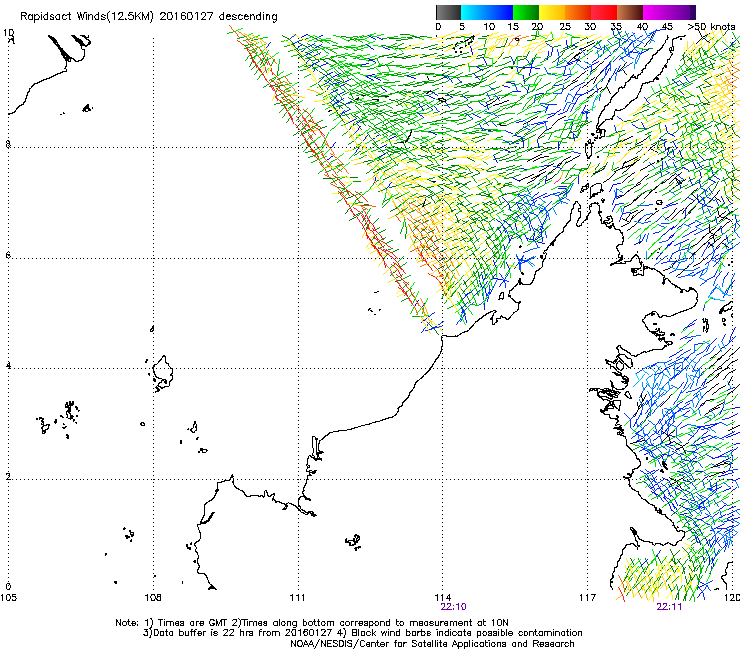Click the blue 10-15 knots color swatch
Image resolution: width=740 pixels, height=650 pixels.
[x=500, y=12]
